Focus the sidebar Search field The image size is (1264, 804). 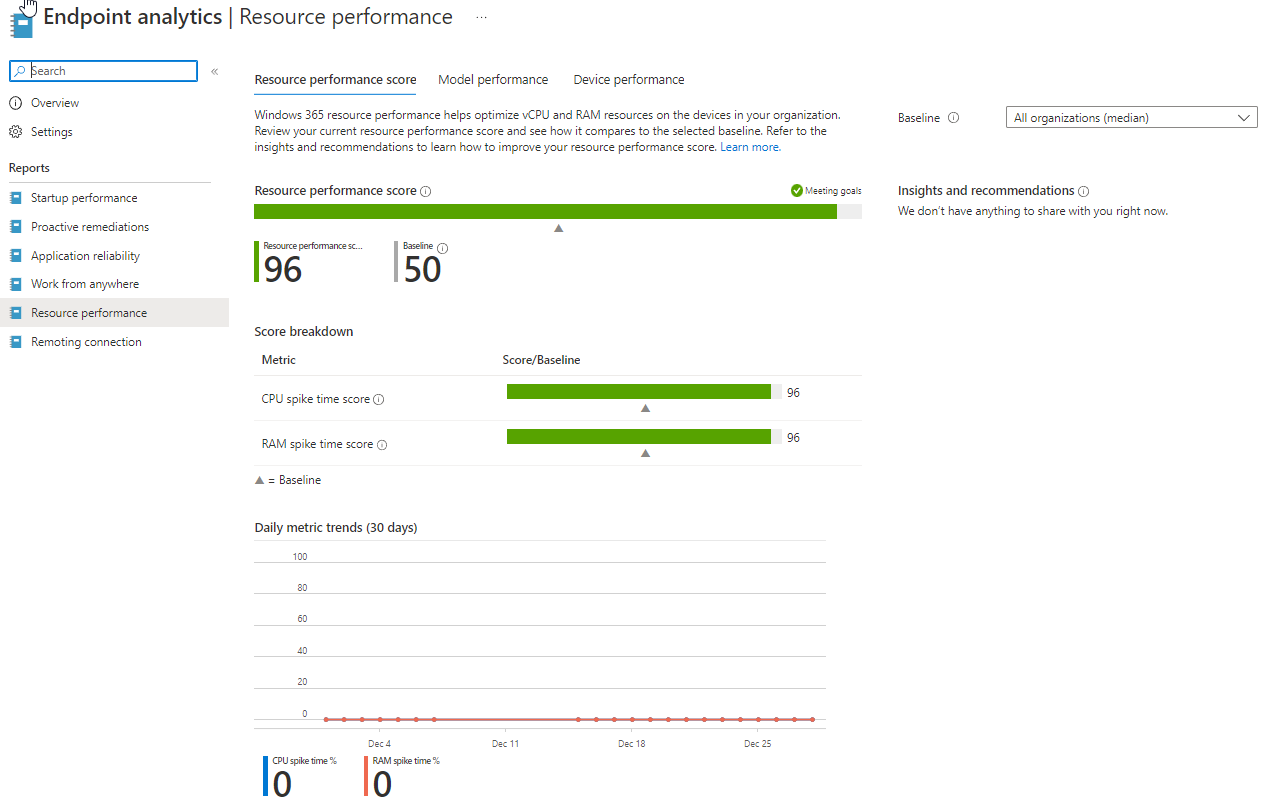pyautogui.click(x=104, y=71)
